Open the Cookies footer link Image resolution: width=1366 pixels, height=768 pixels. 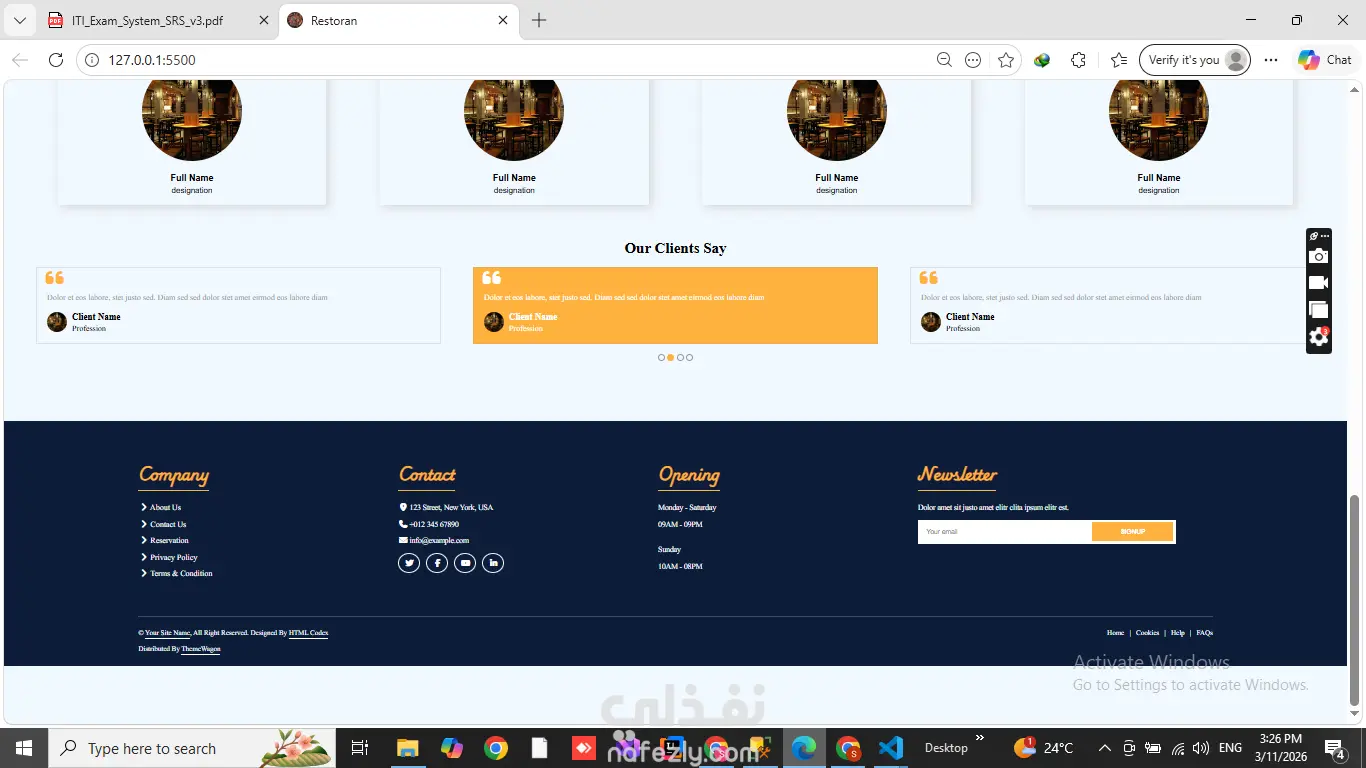pos(1147,633)
